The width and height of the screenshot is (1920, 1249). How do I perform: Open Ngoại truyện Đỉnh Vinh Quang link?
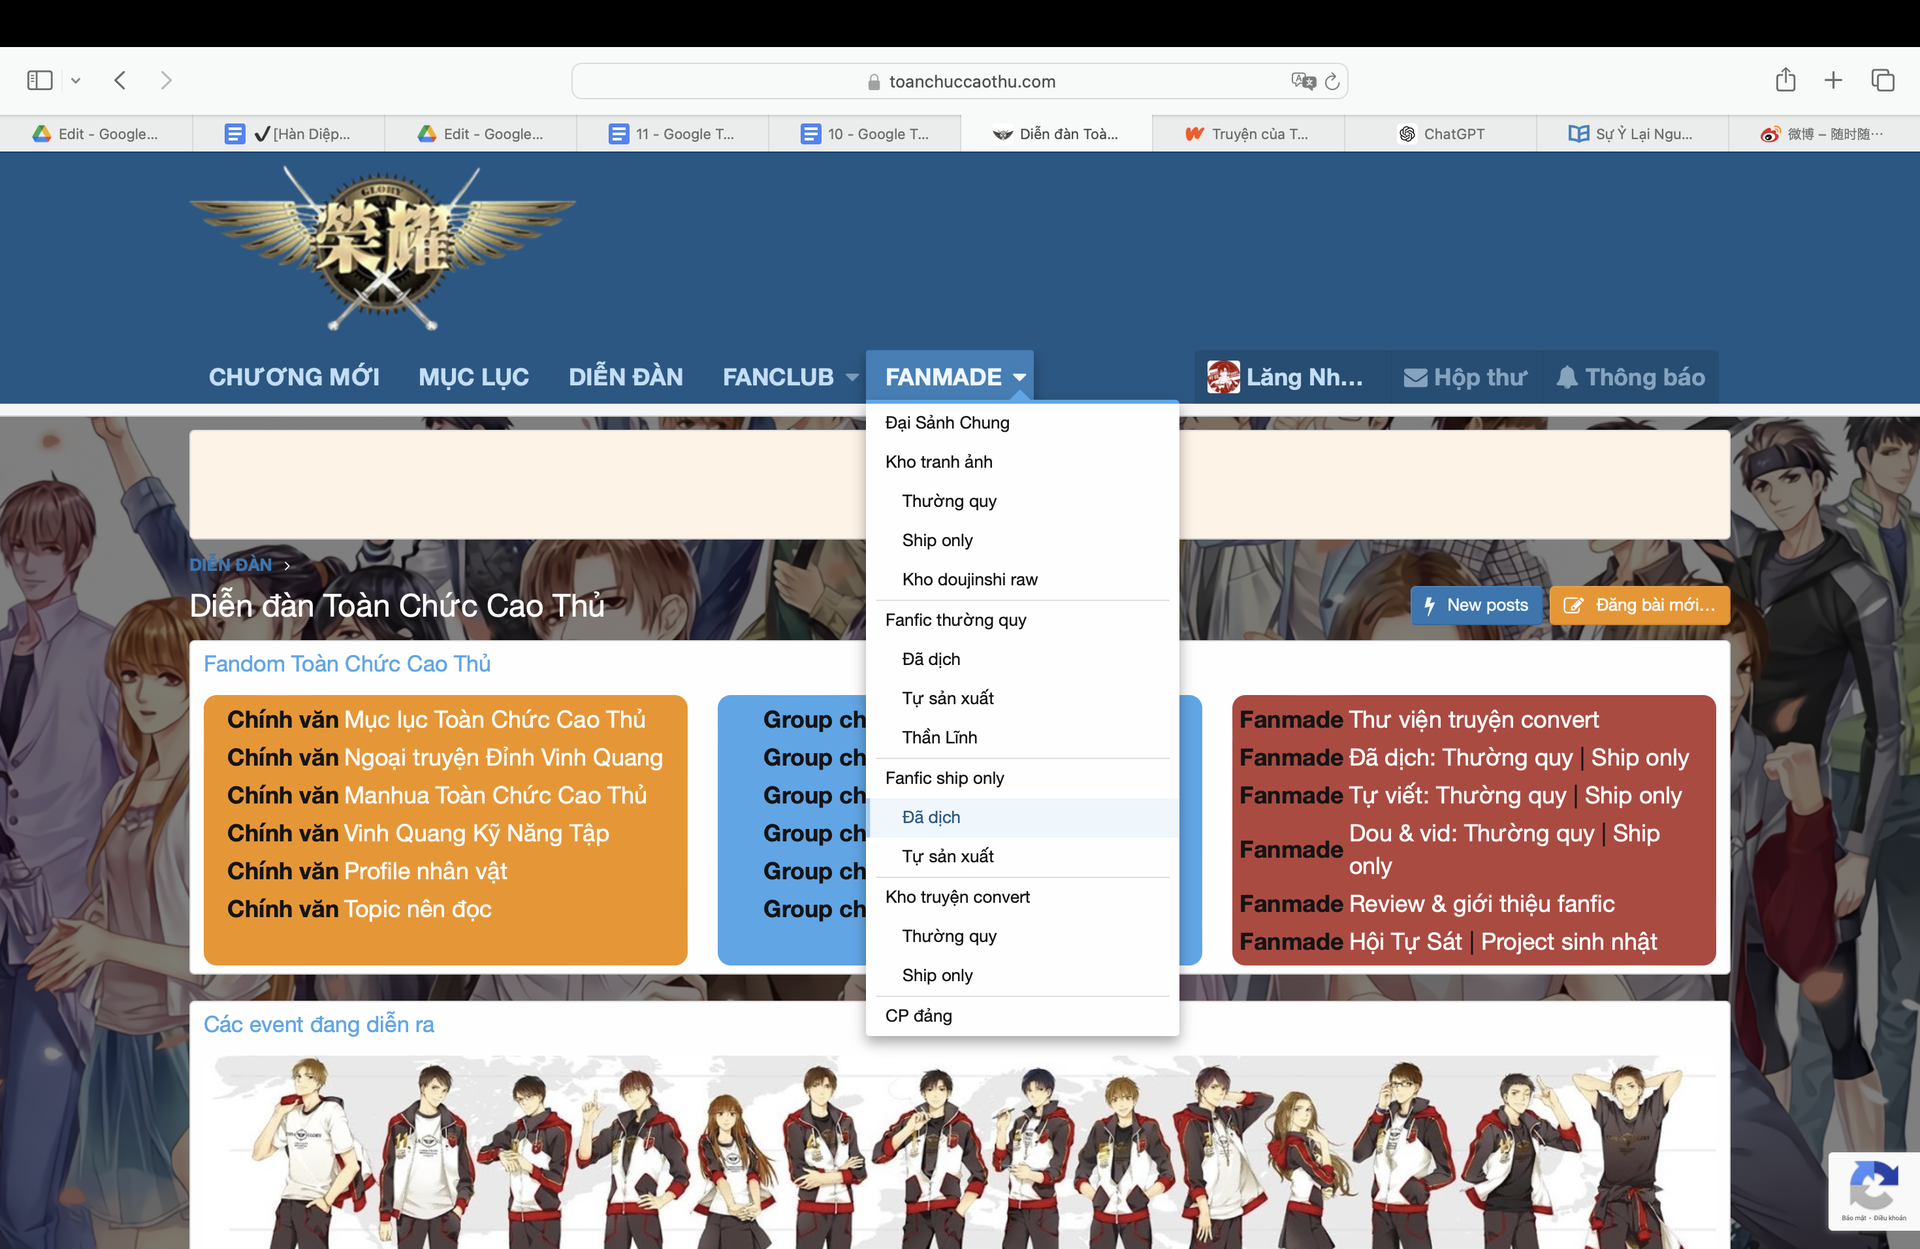coord(503,758)
